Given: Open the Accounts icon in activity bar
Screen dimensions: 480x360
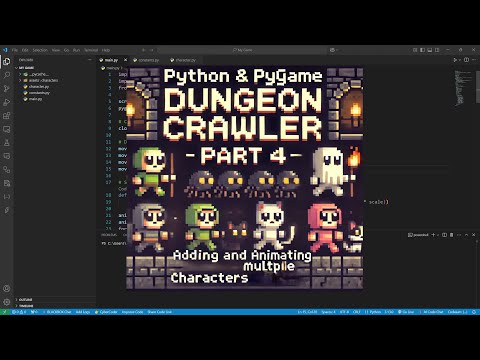Looking at the screenshot, I should point(7,288).
